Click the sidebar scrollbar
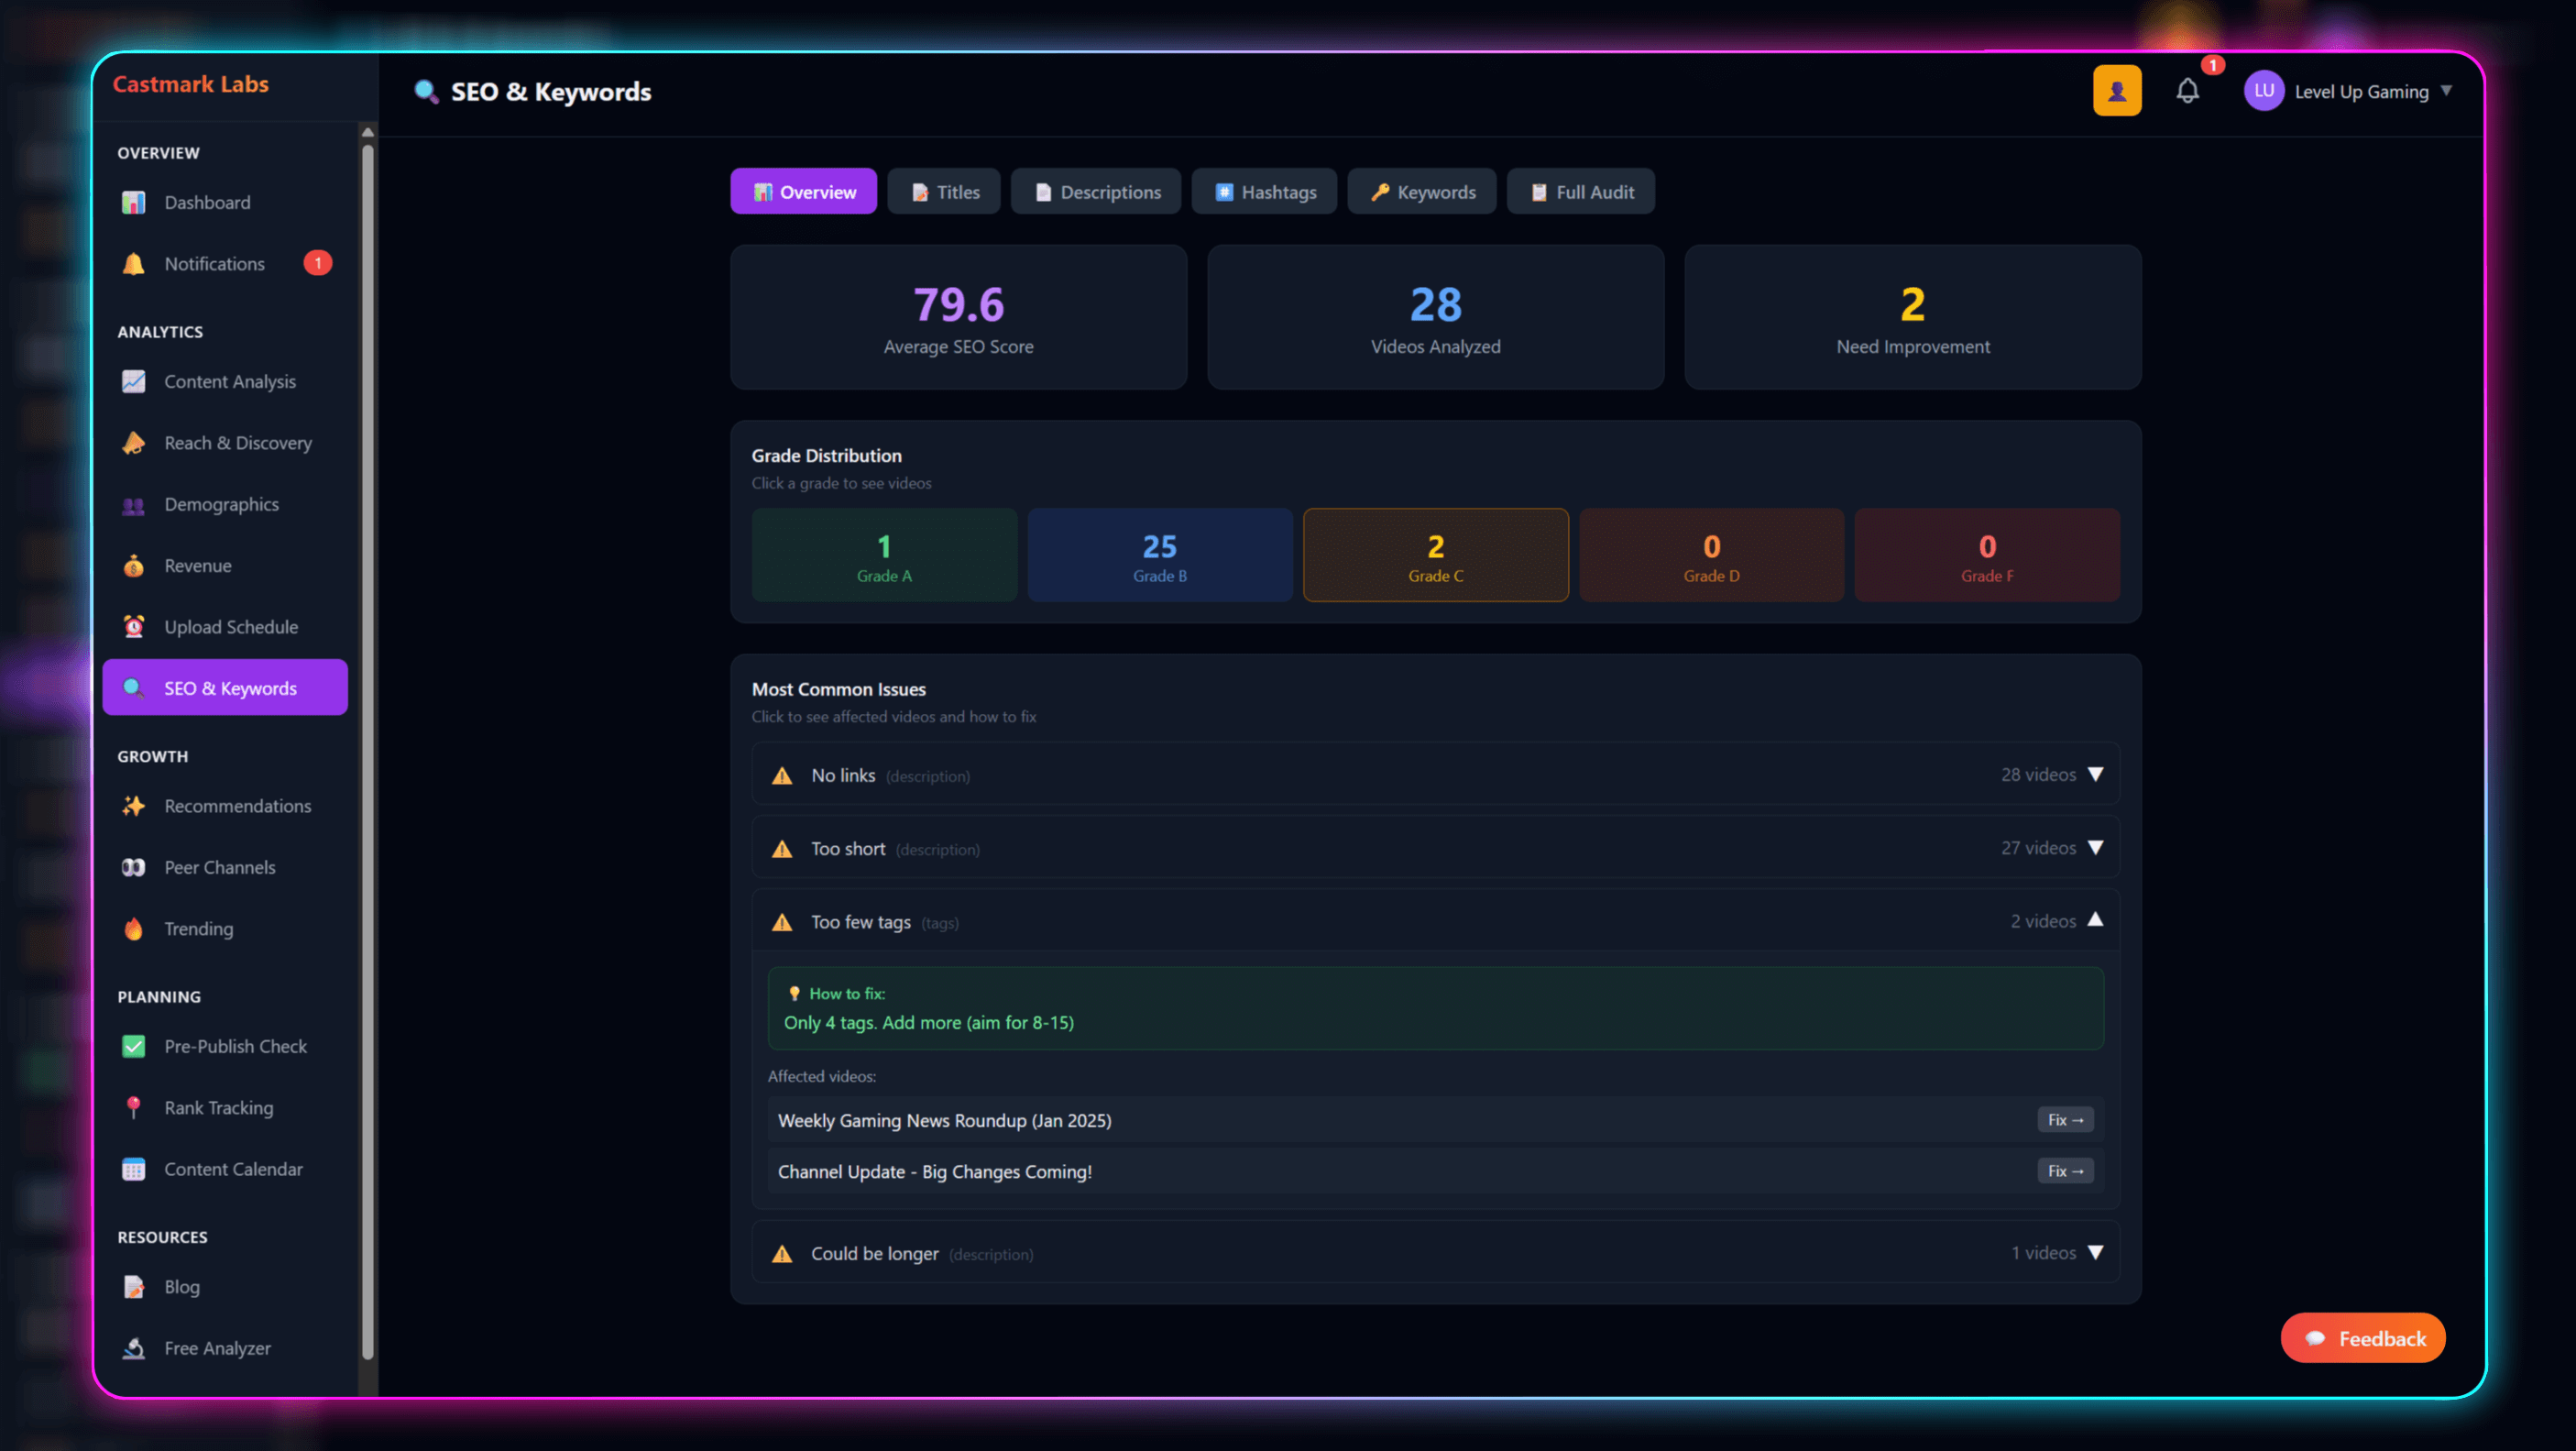2576x1451 pixels. (x=368, y=750)
